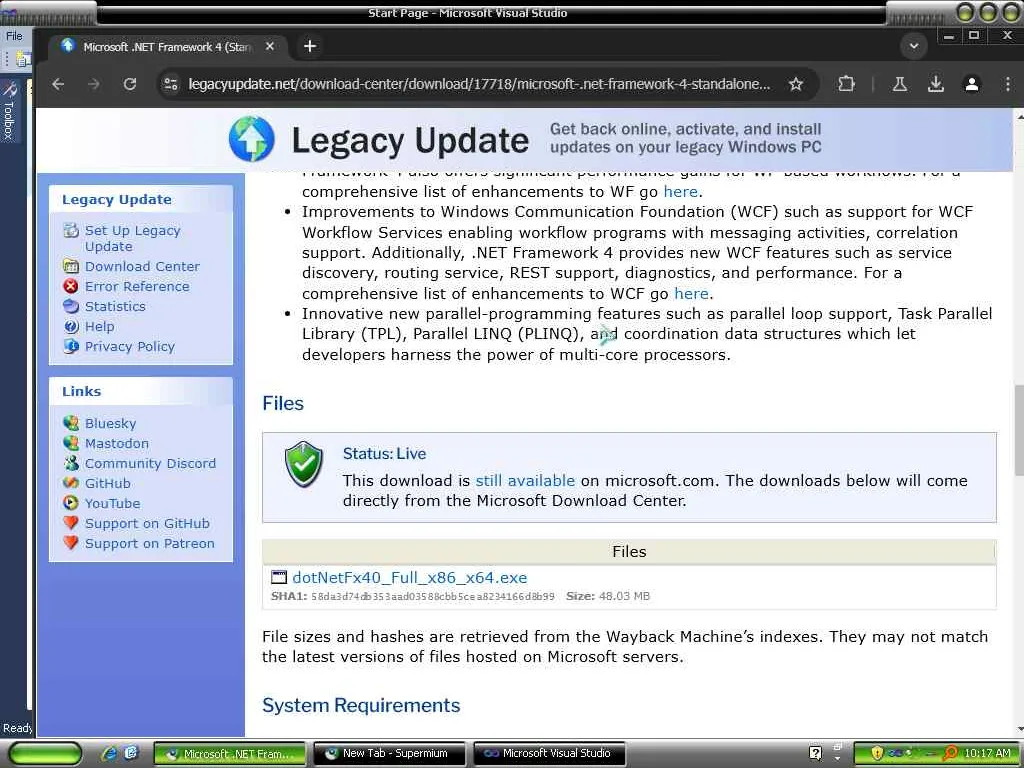Open the 'still available' link
This screenshot has height=768, width=1024.
[x=525, y=481]
